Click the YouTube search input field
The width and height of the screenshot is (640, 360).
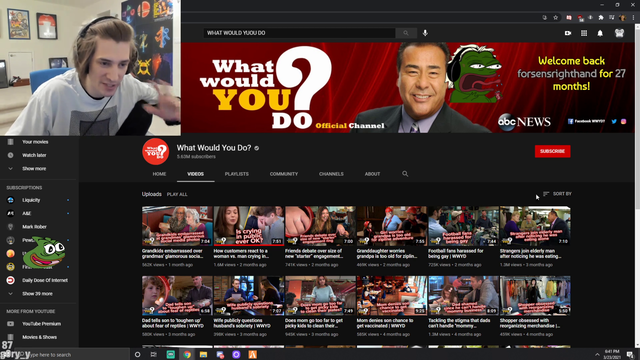(x=299, y=33)
